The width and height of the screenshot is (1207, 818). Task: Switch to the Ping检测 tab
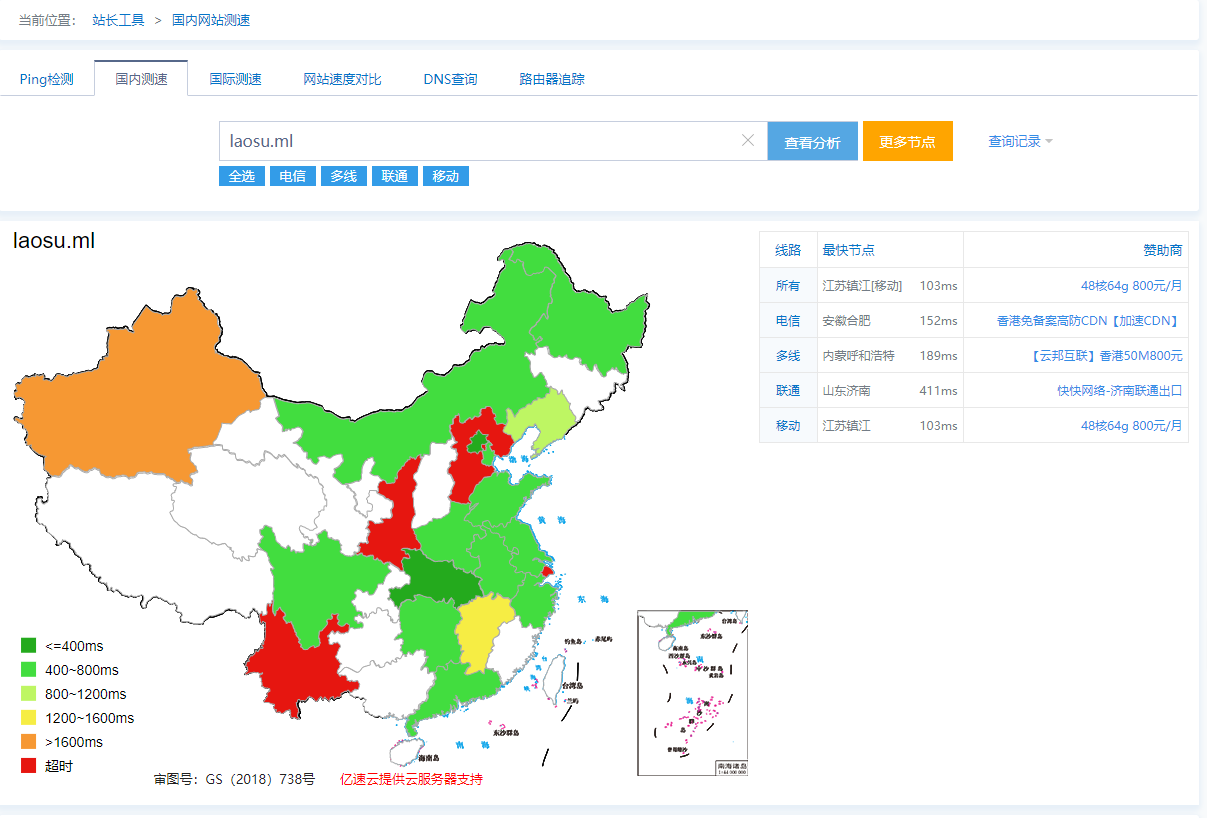(x=47, y=79)
